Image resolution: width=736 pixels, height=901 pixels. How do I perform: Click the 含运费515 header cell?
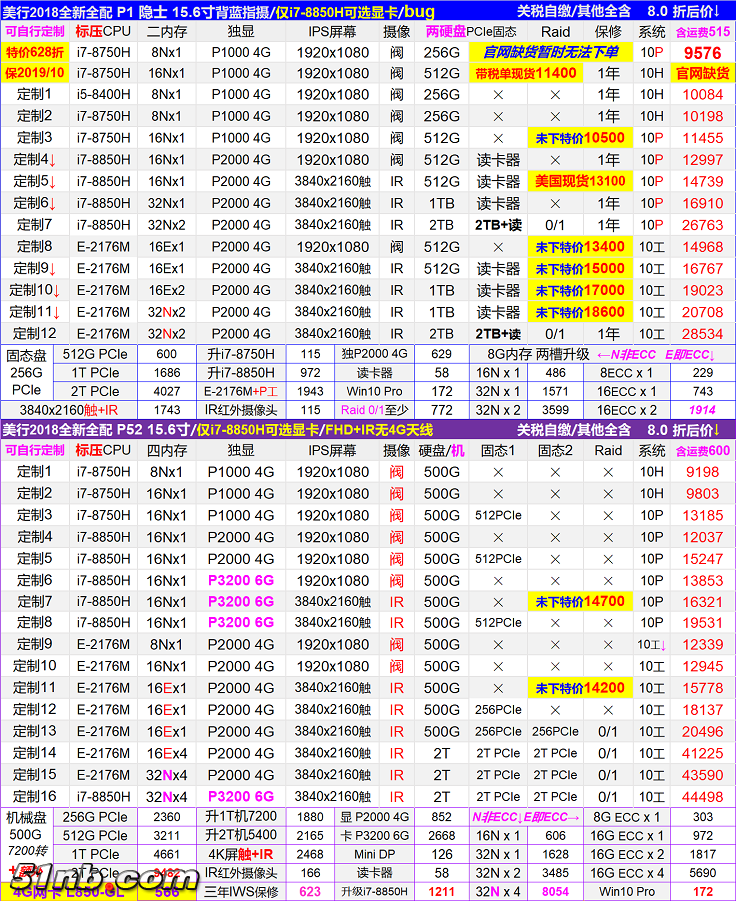coord(702,32)
